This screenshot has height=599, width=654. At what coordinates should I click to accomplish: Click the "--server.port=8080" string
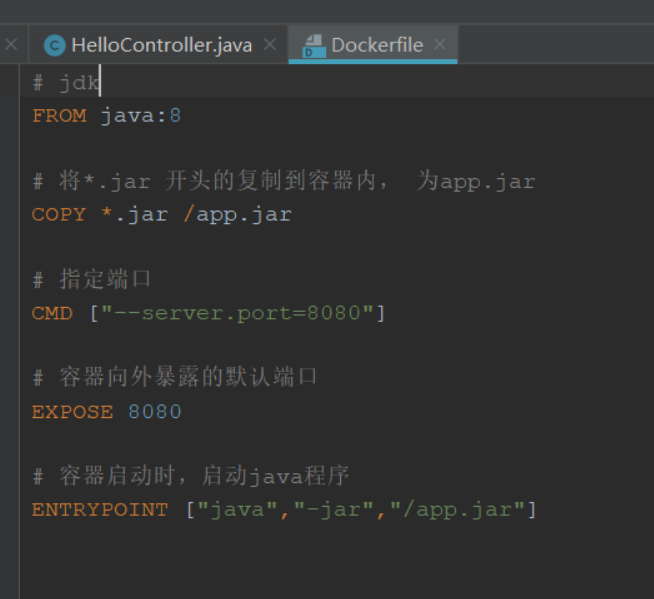point(237,313)
